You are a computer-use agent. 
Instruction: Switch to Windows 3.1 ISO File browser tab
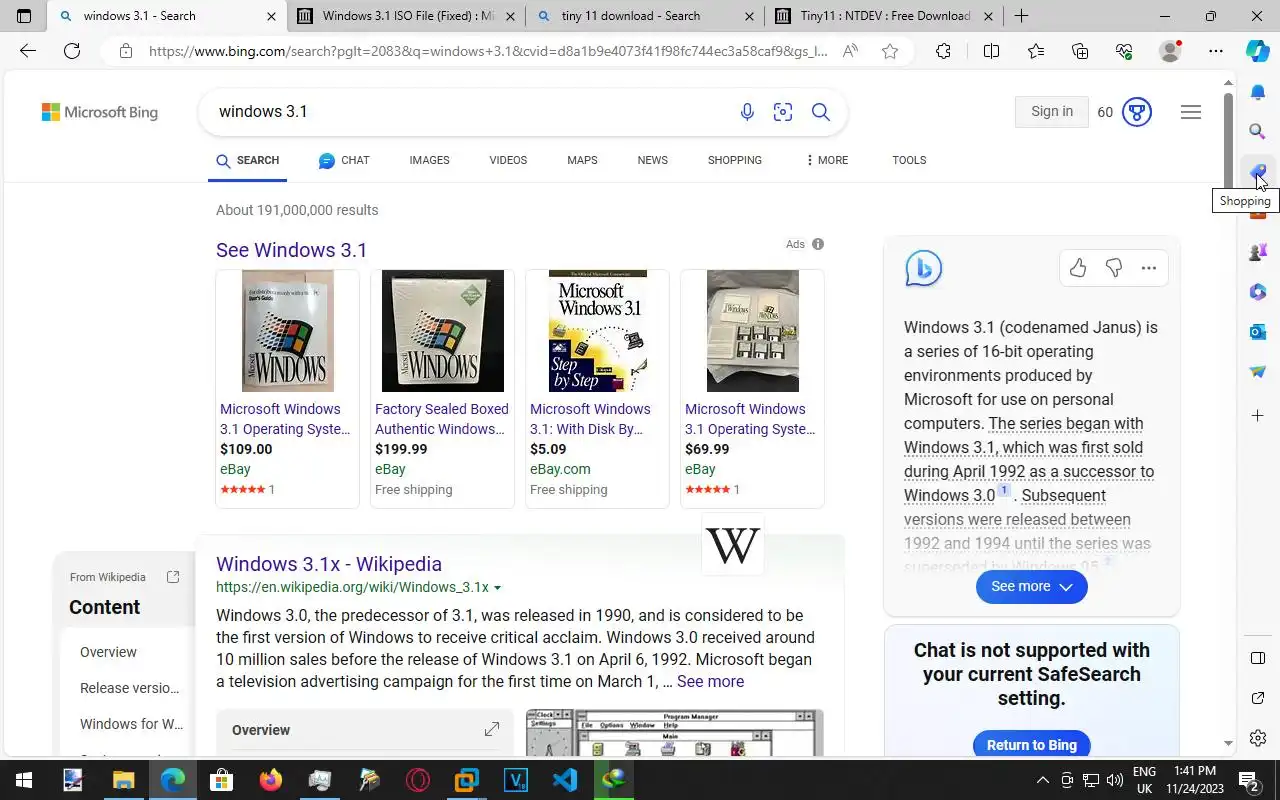[x=405, y=16]
